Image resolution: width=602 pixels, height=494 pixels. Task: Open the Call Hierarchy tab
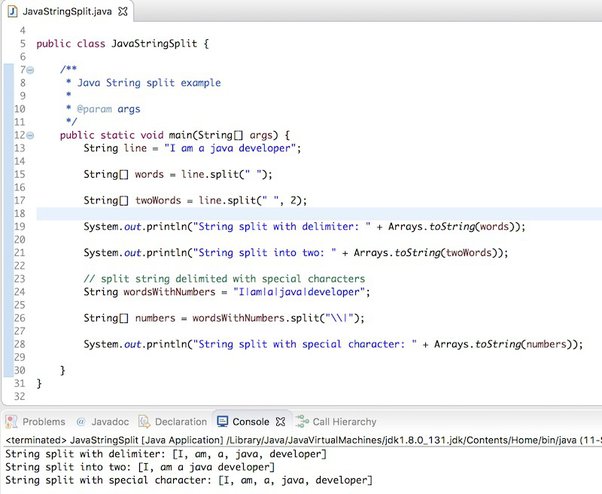(344, 422)
